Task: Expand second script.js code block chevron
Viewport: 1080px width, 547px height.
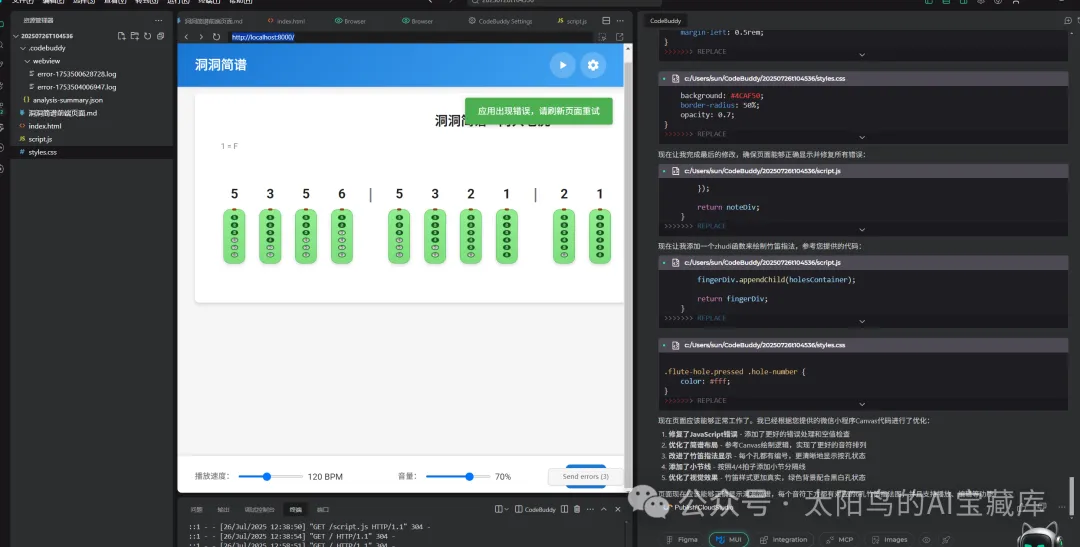Action: point(862,322)
